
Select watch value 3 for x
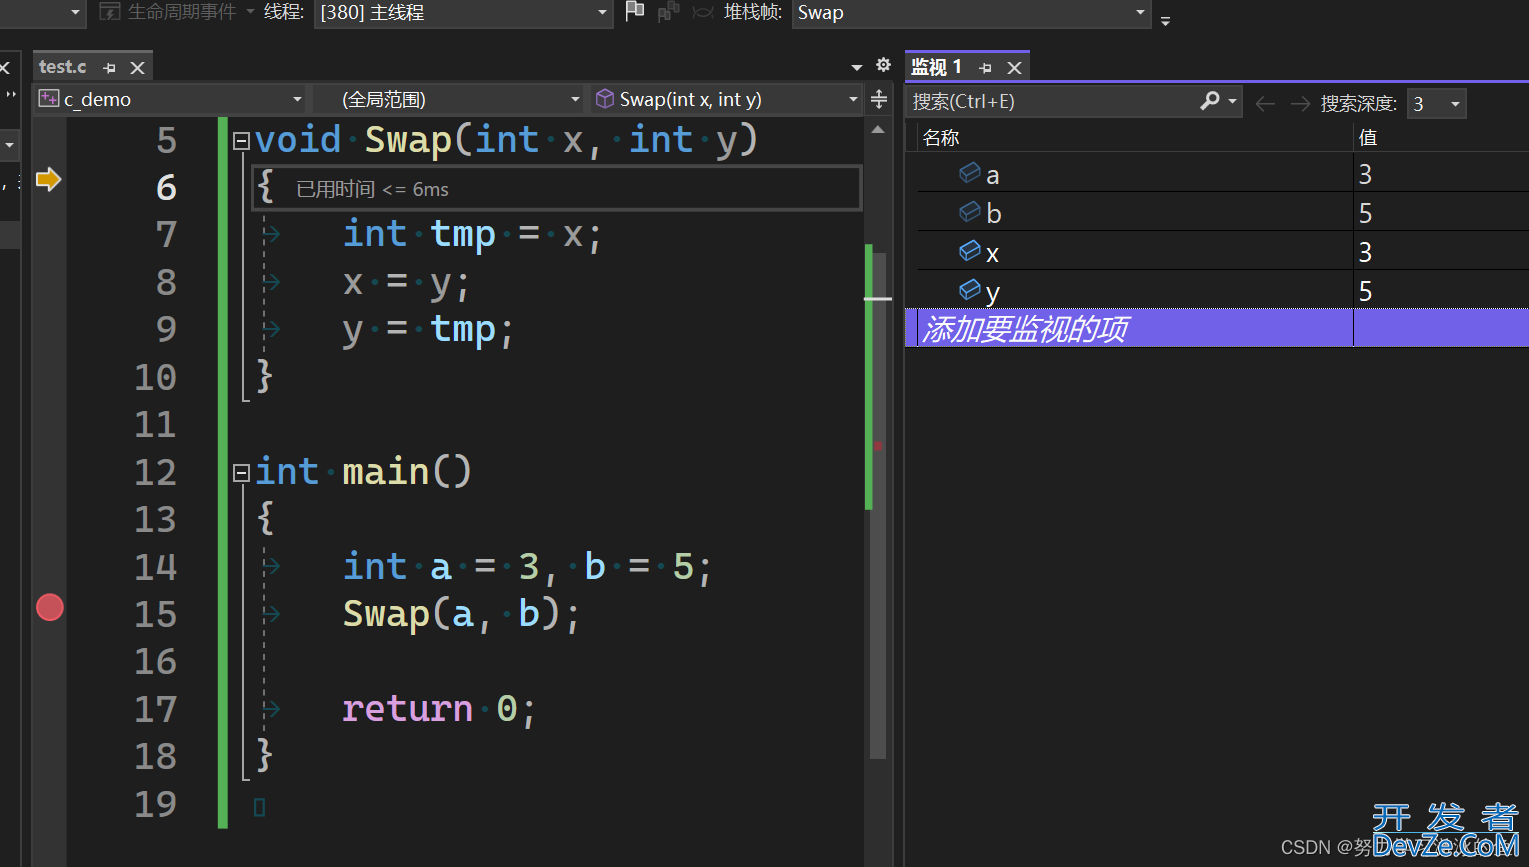click(x=1365, y=252)
